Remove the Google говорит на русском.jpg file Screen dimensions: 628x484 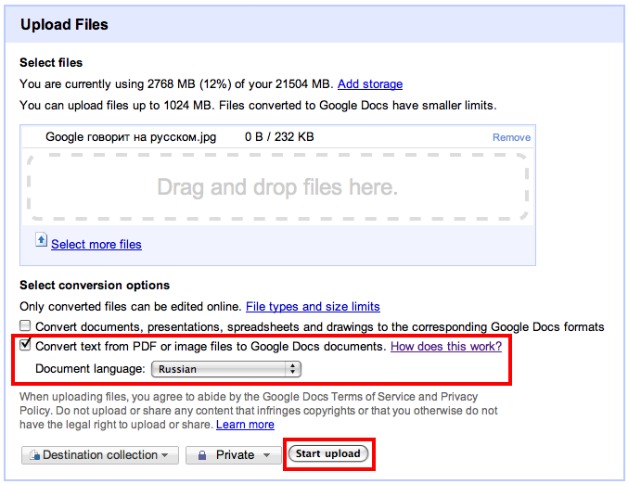(x=511, y=137)
